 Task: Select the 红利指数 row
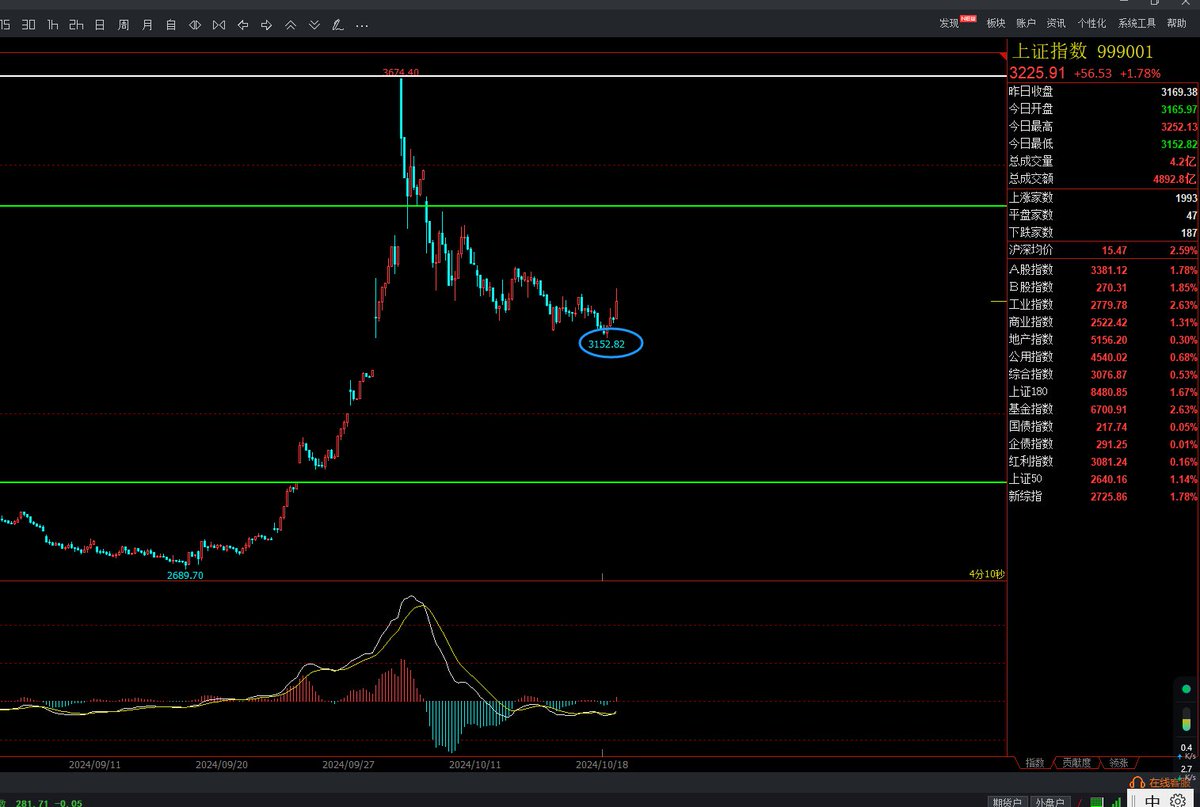[x=1103, y=461]
